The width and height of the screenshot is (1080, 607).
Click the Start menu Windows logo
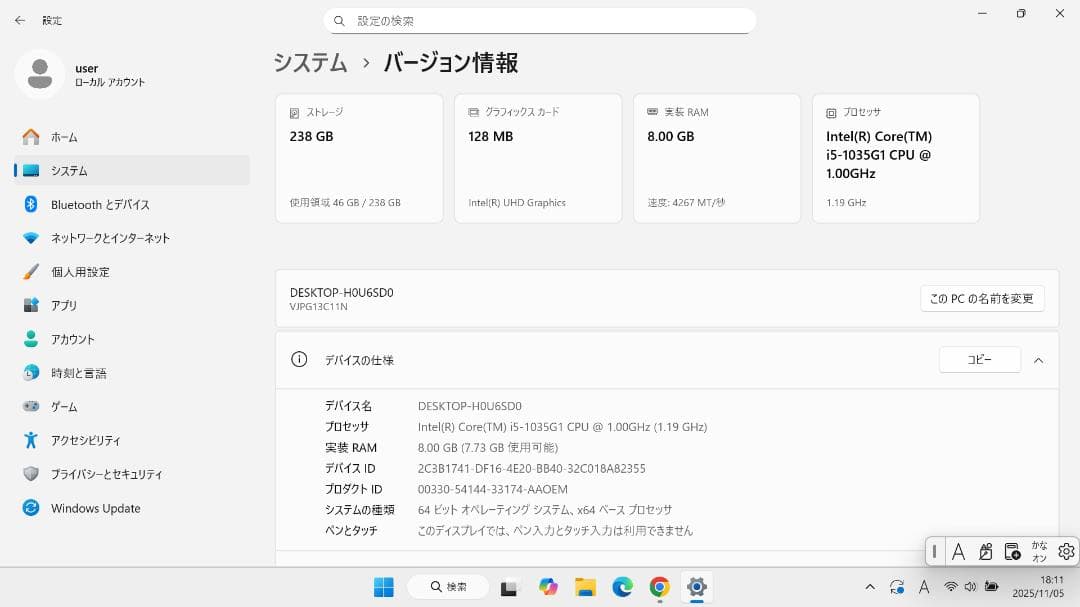384,588
